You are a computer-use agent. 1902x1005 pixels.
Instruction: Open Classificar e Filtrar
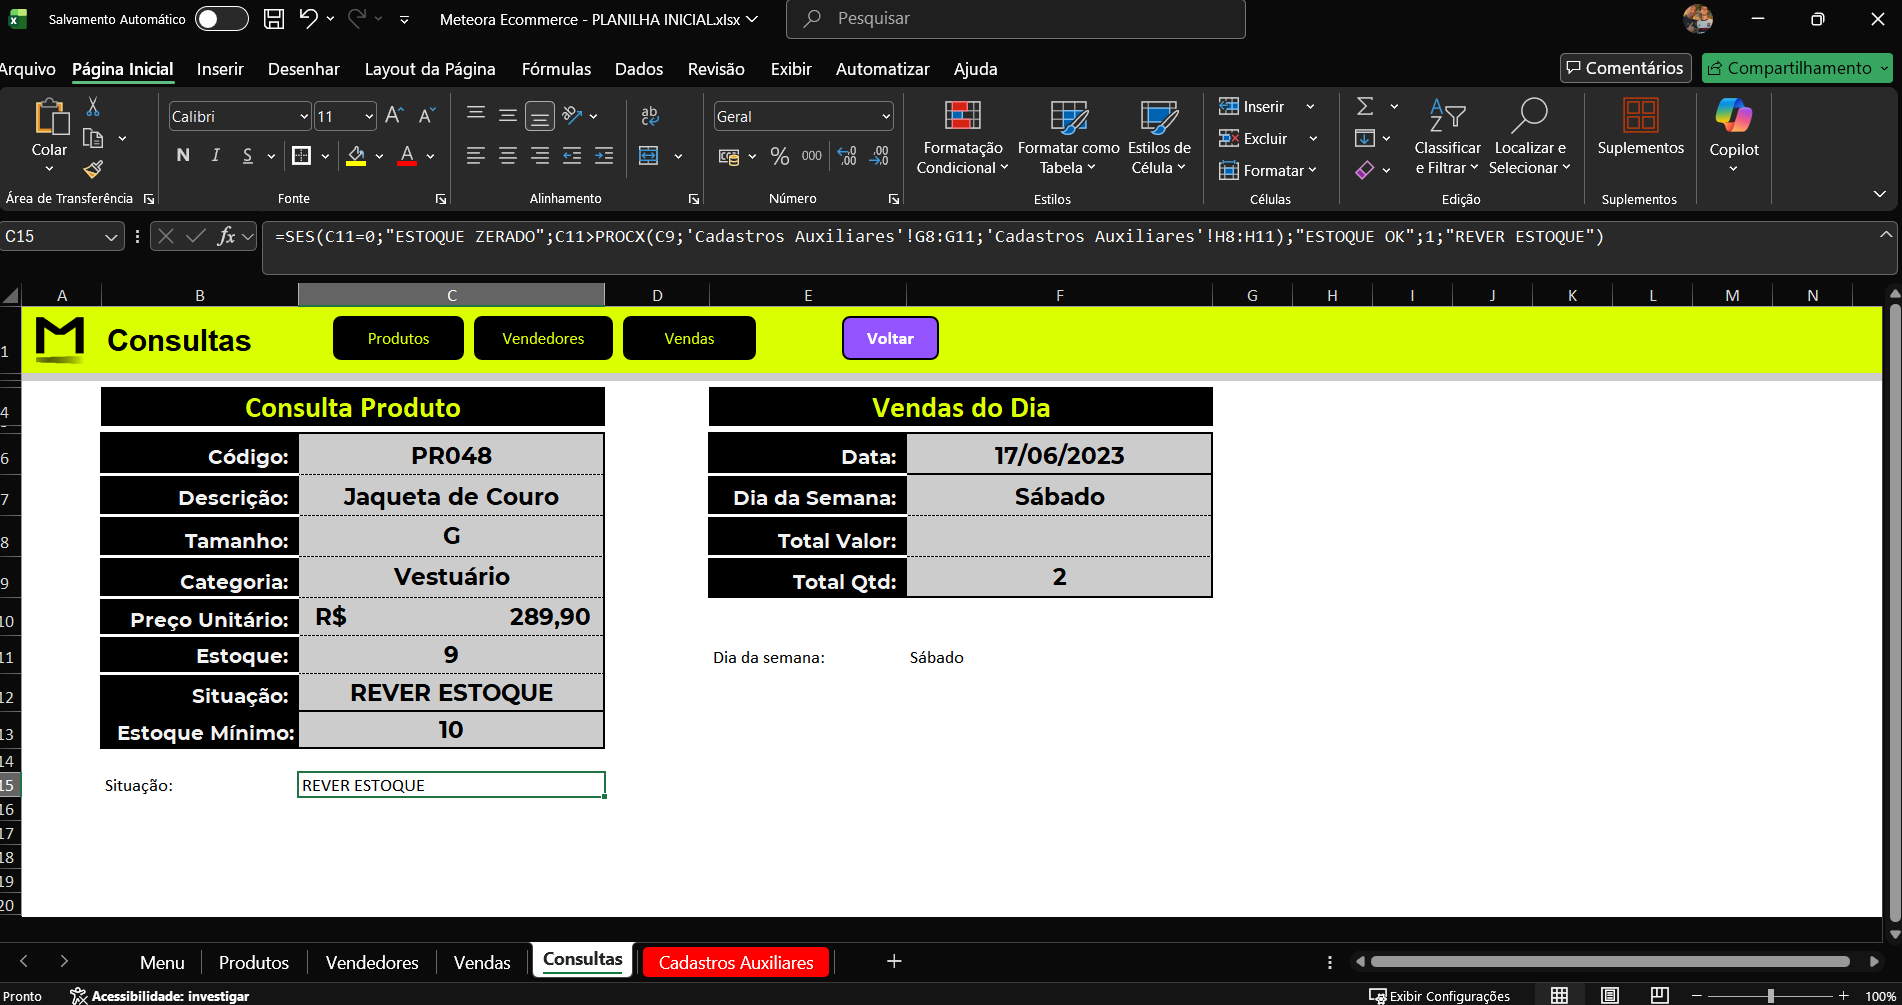coord(1447,137)
